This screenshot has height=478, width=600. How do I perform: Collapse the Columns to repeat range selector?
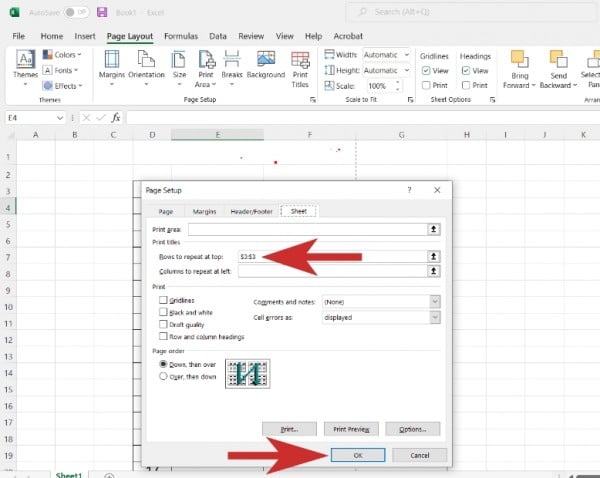click(434, 271)
